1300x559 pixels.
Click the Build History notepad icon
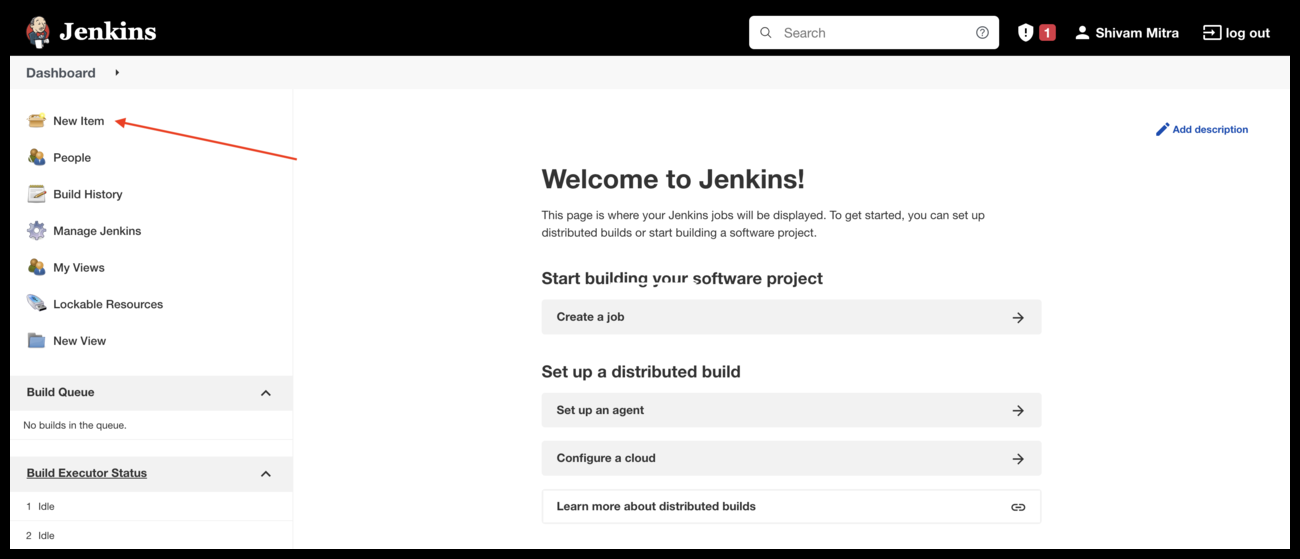pos(37,194)
